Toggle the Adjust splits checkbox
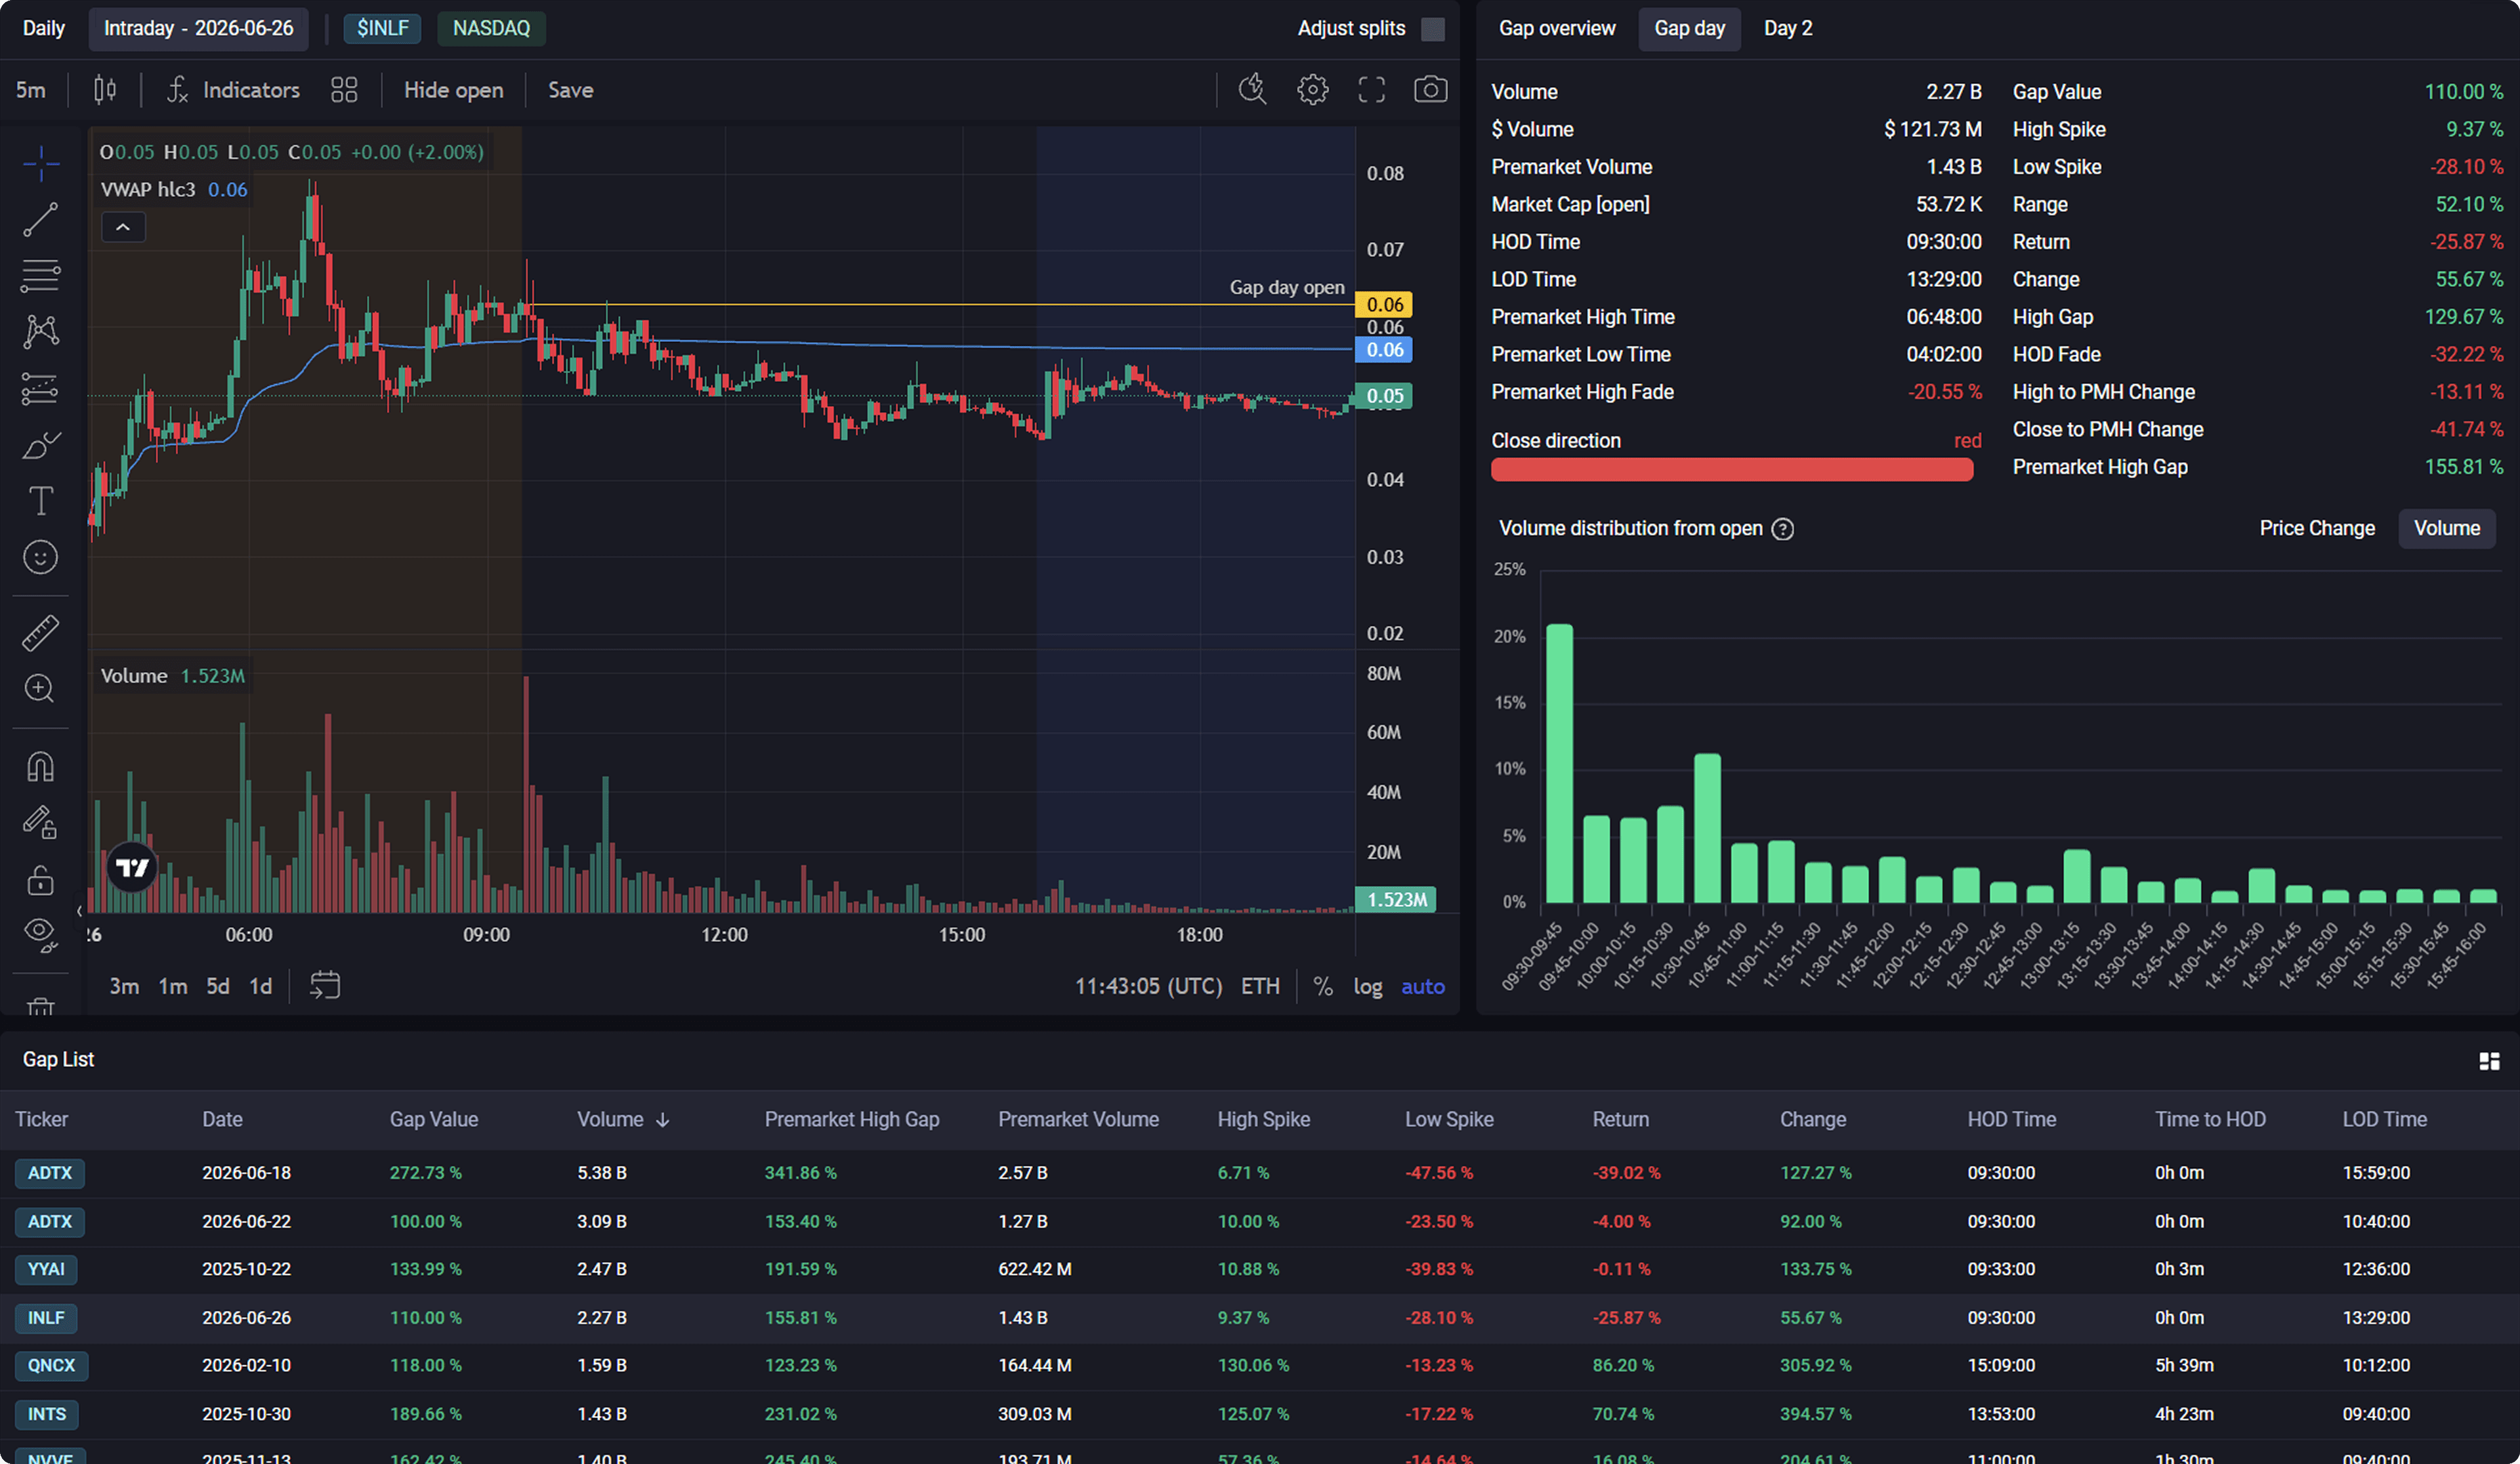The height and width of the screenshot is (1464, 2520). [1433, 29]
